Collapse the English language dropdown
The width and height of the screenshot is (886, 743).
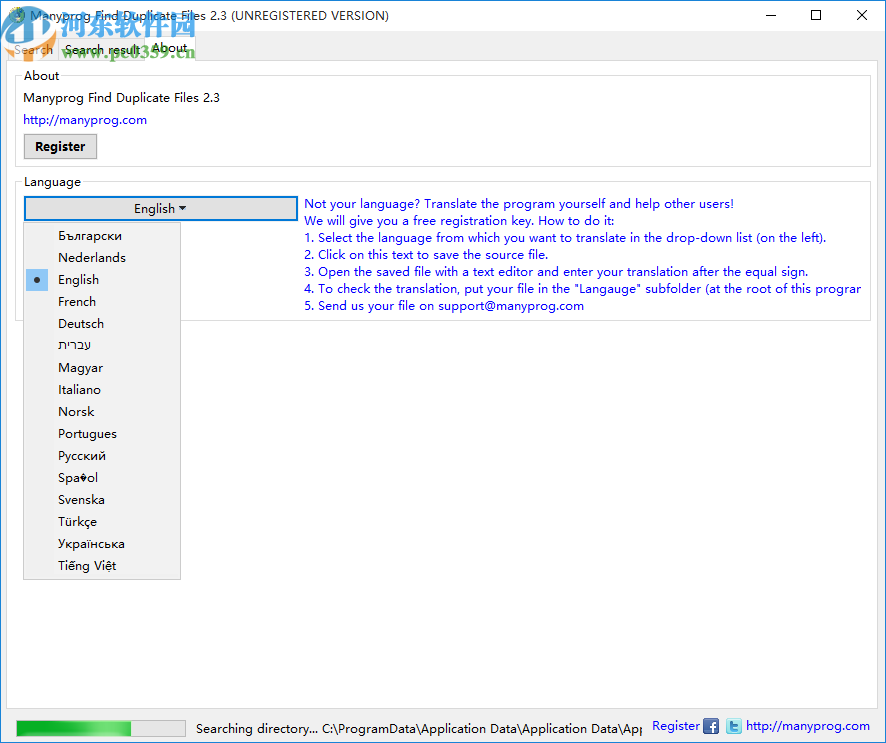160,208
